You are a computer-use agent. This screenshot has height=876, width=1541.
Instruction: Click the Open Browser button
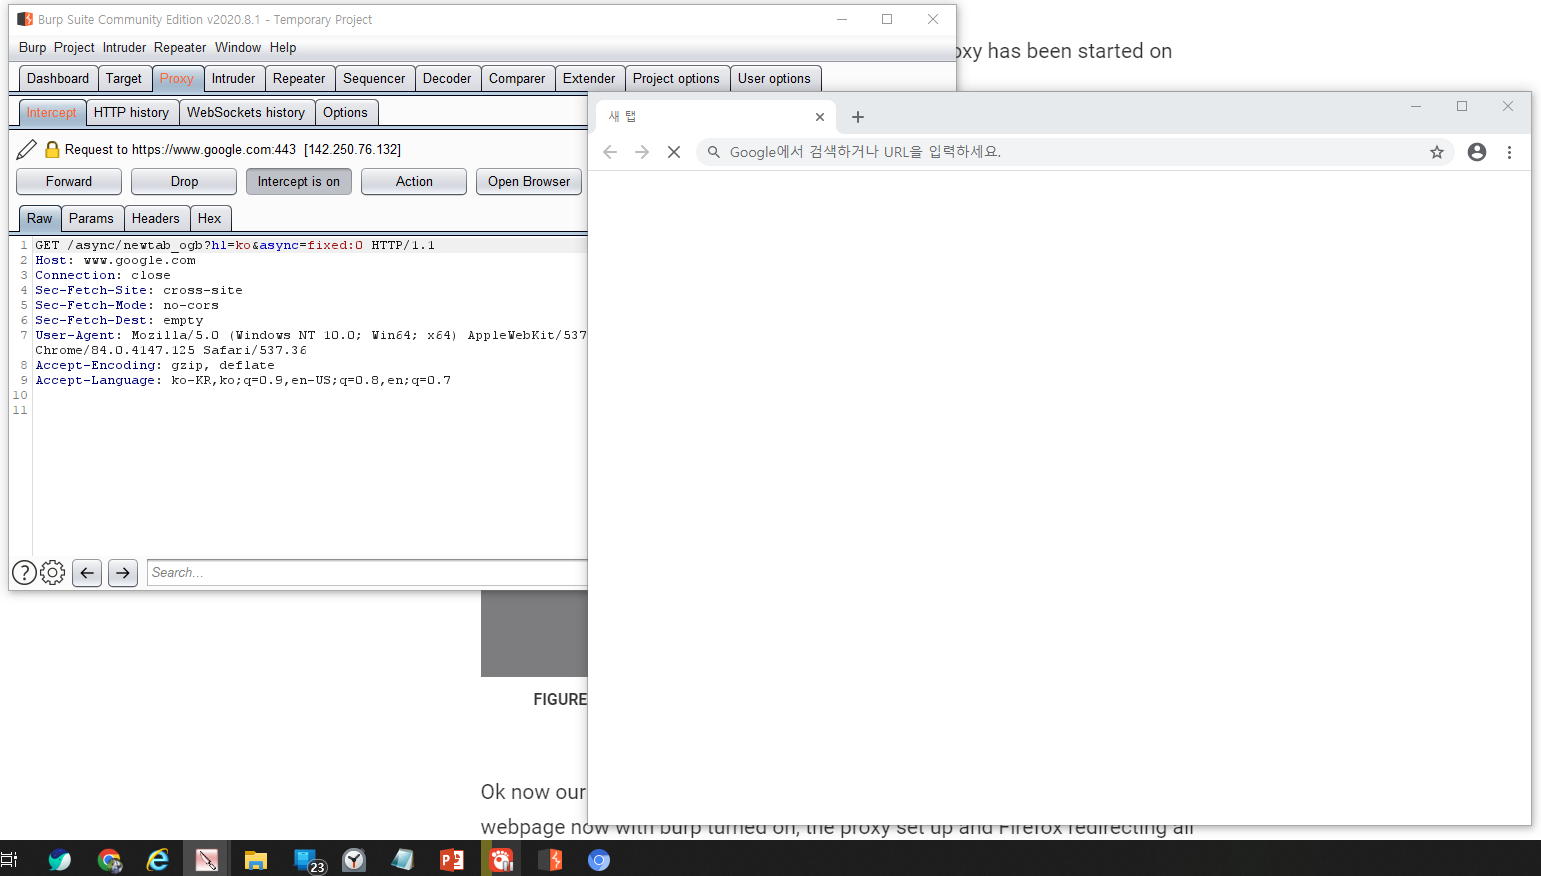529,181
